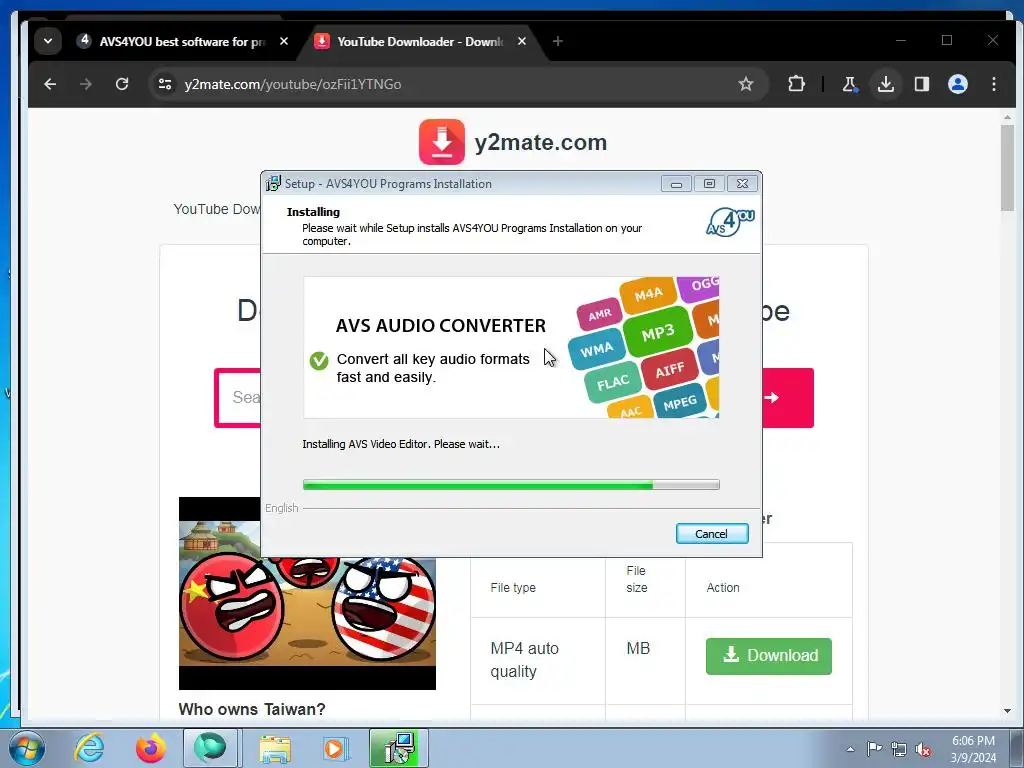Show hidden system tray icons

coord(850,749)
